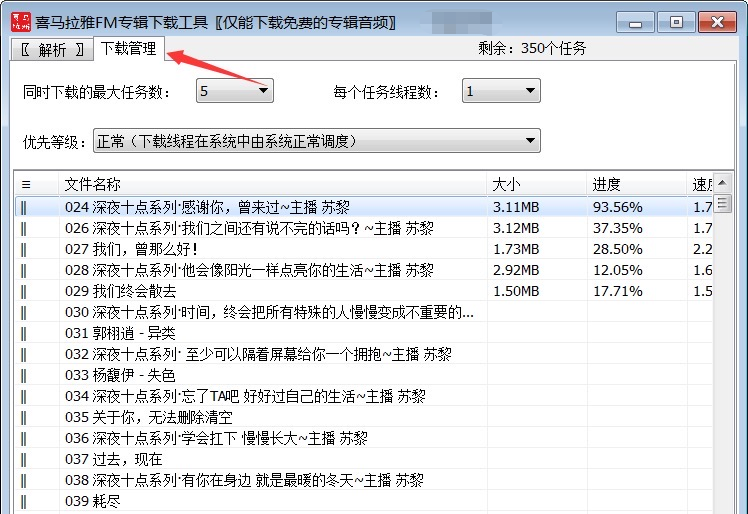Close the 喜马拉雅FM专辑下载工具 window

(x=717, y=22)
